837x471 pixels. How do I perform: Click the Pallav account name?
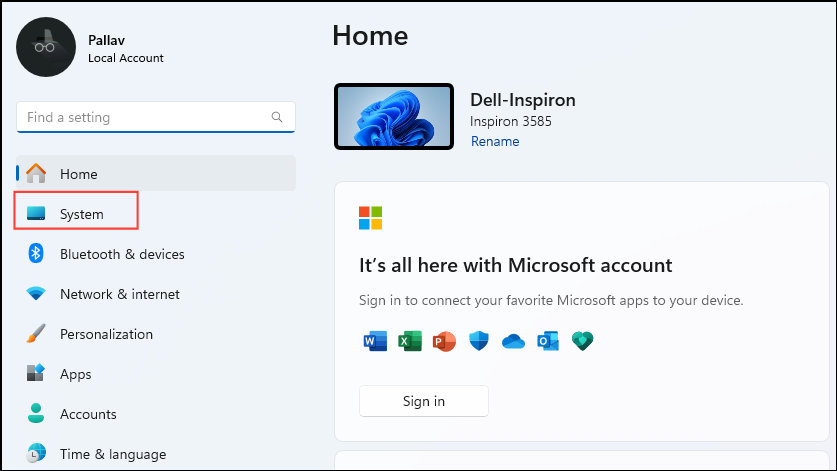click(x=106, y=40)
